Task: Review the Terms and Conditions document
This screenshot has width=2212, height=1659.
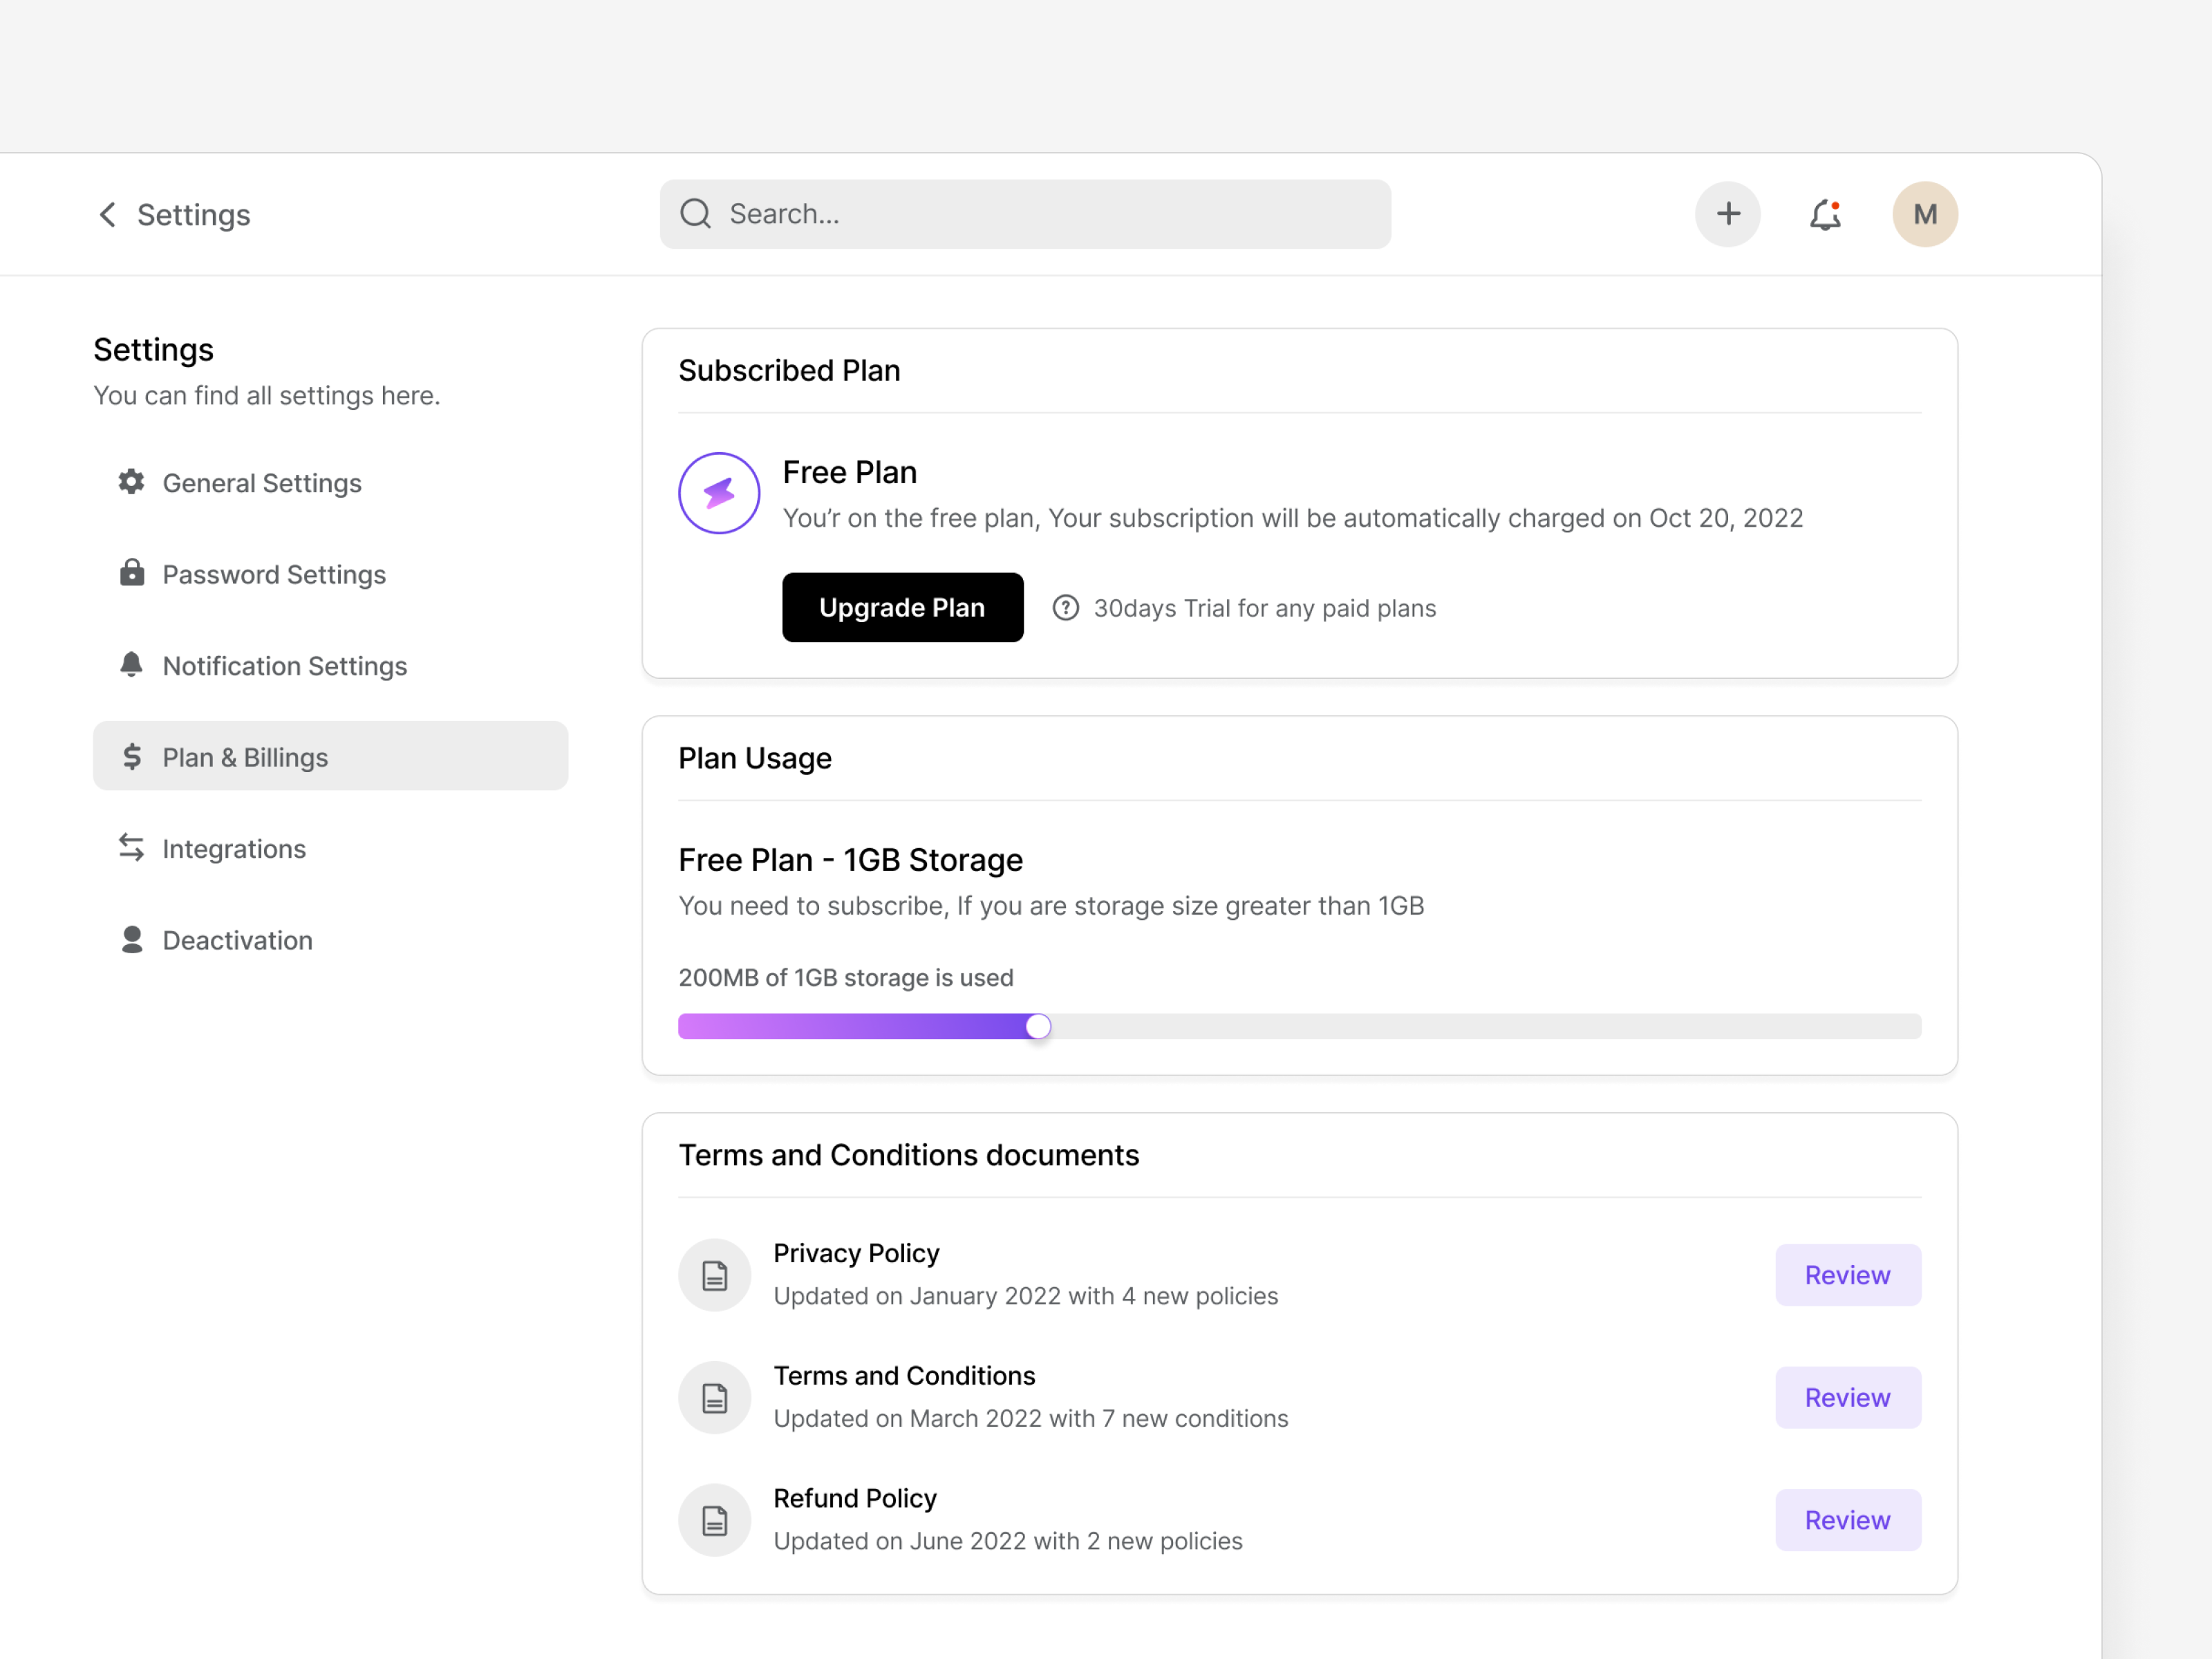Action: (1847, 1397)
